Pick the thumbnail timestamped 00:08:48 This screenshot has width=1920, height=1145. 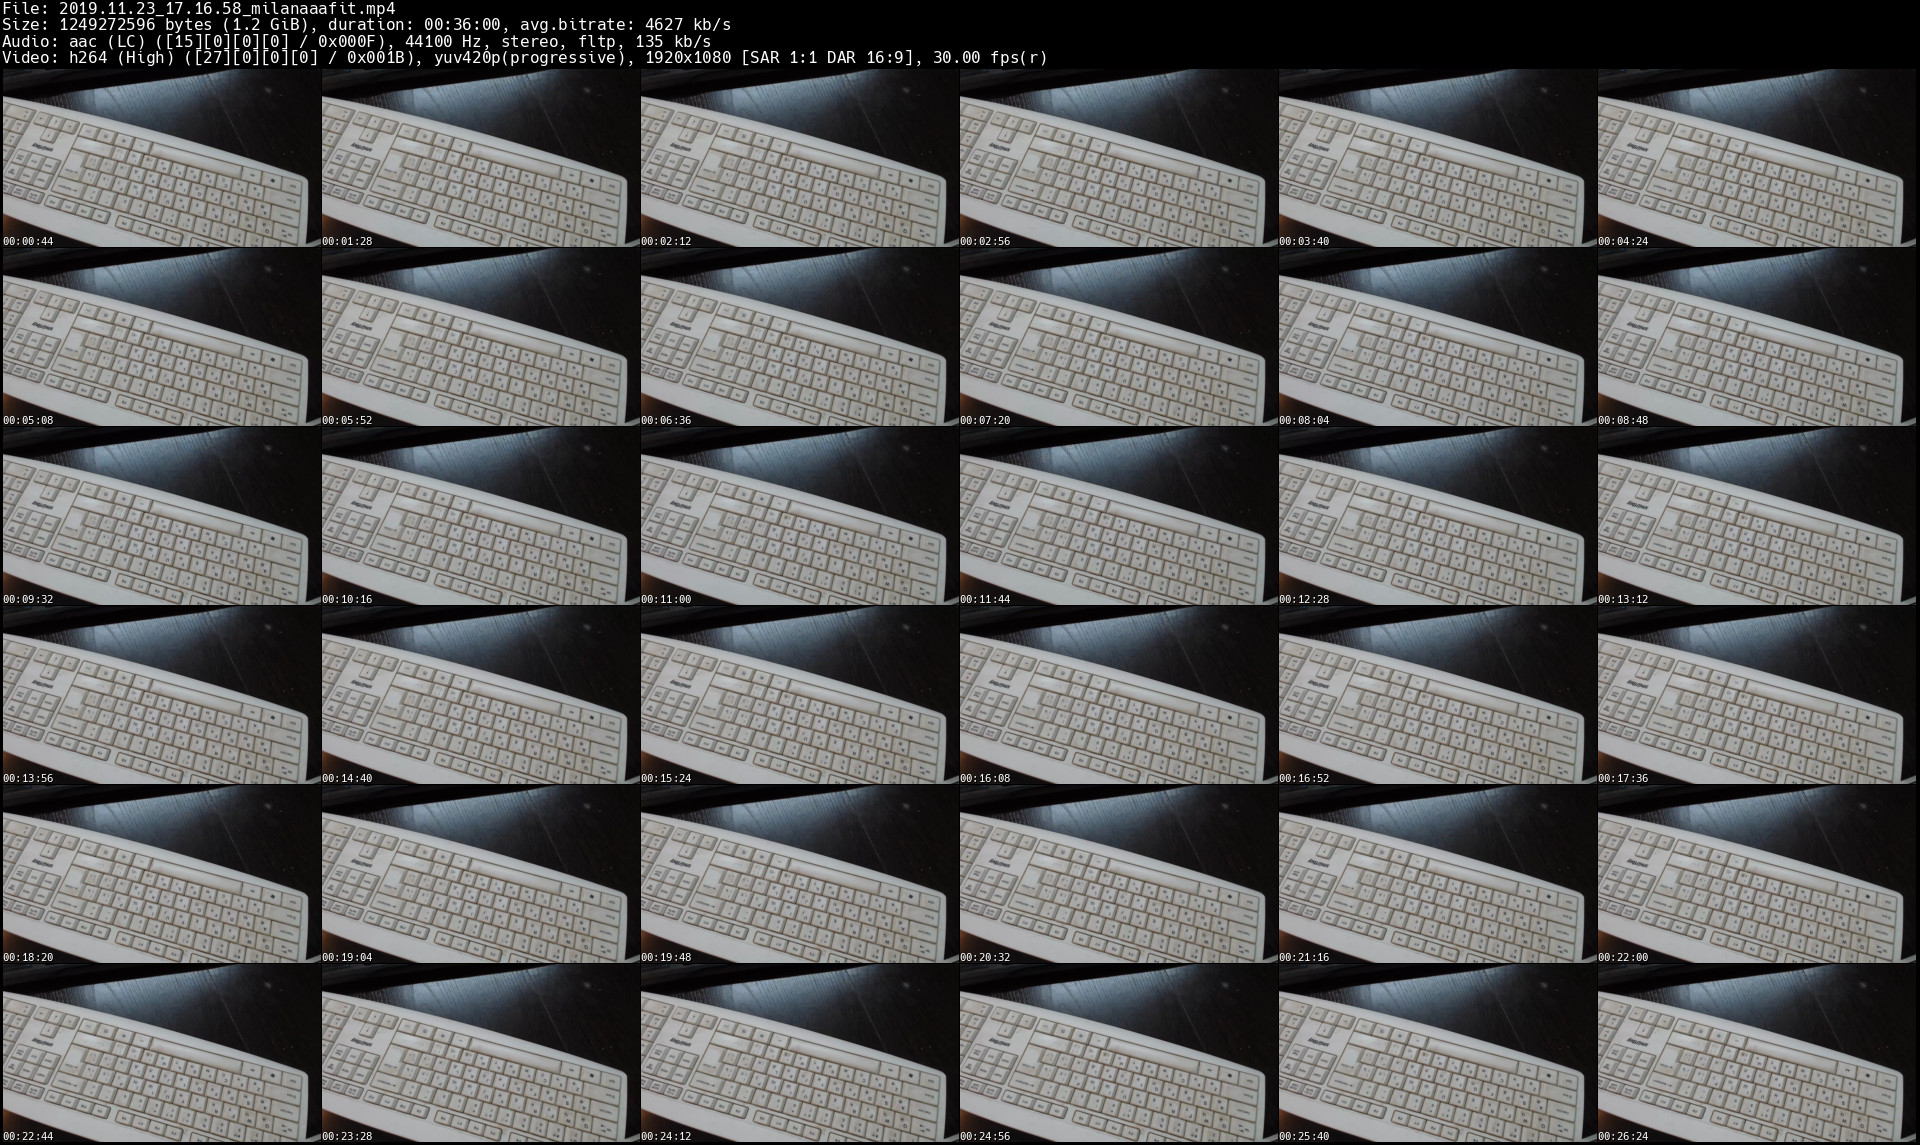pos(1756,337)
